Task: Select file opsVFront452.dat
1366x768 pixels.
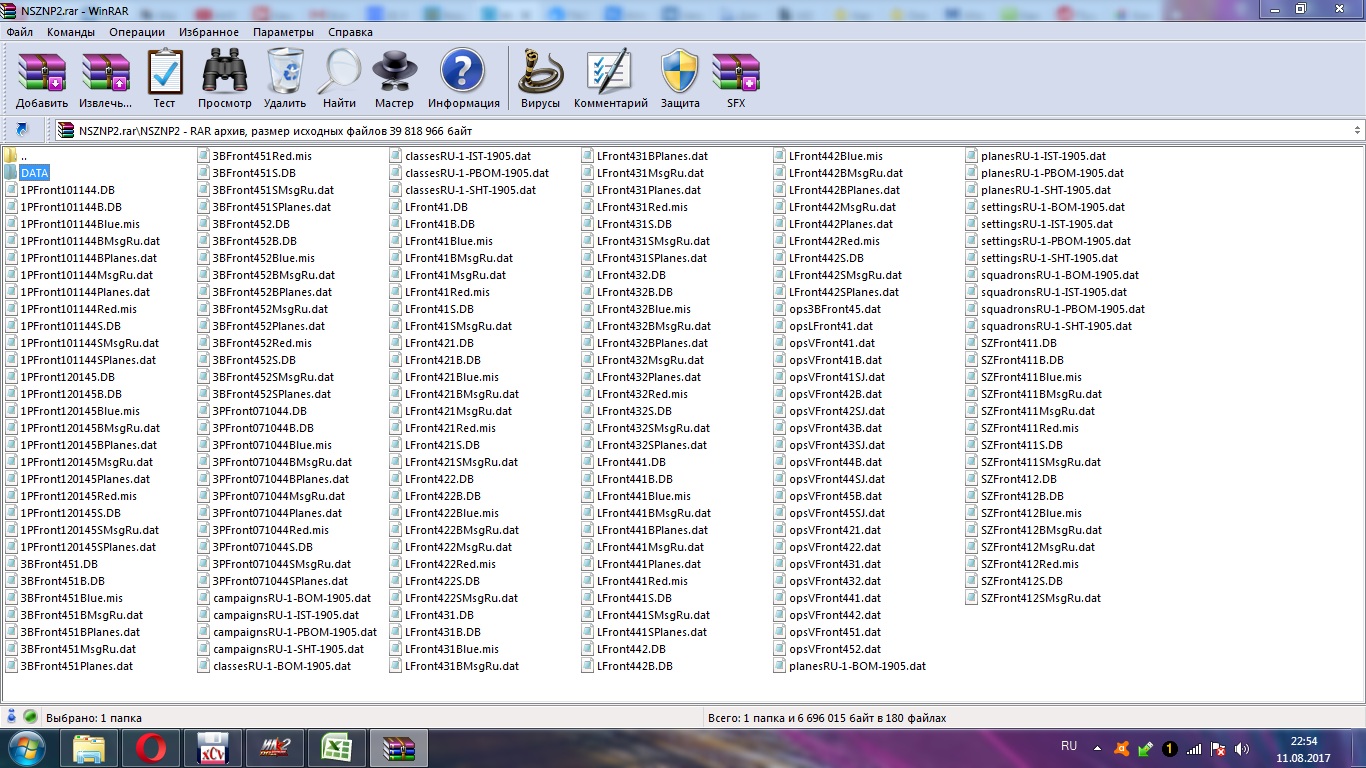Action: tap(828, 649)
